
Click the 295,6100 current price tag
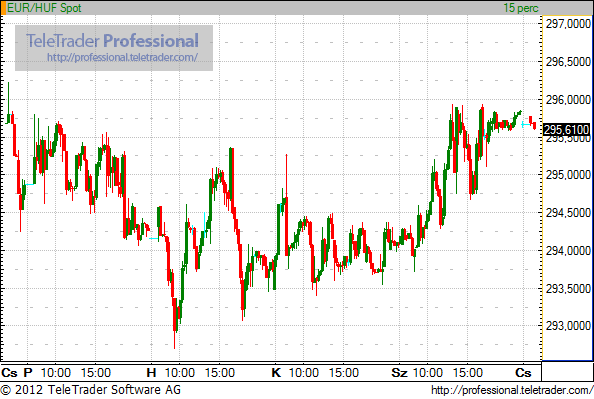(567, 130)
